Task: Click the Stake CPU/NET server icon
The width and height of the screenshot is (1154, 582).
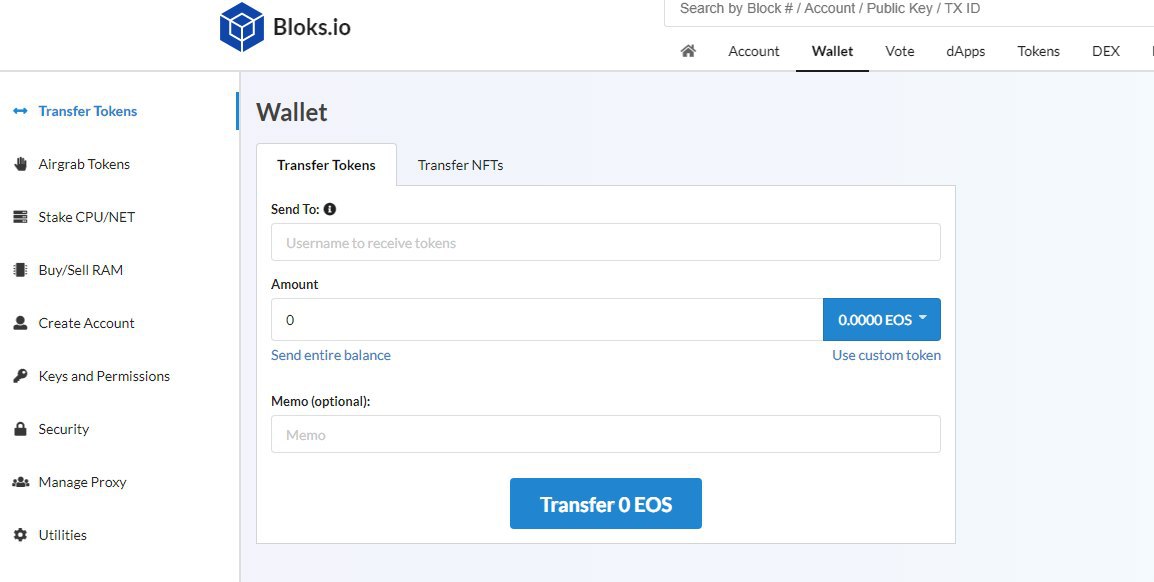Action: (21, 217)
